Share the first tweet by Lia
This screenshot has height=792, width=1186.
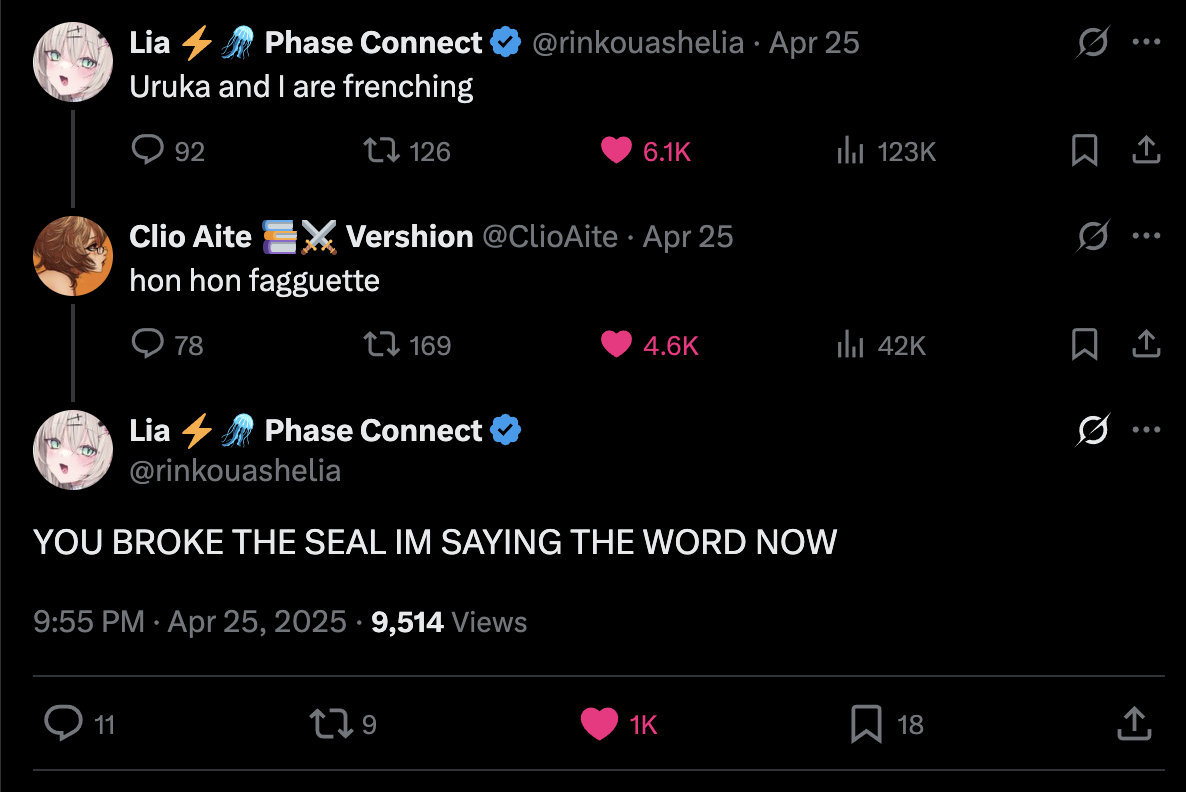1145,151
